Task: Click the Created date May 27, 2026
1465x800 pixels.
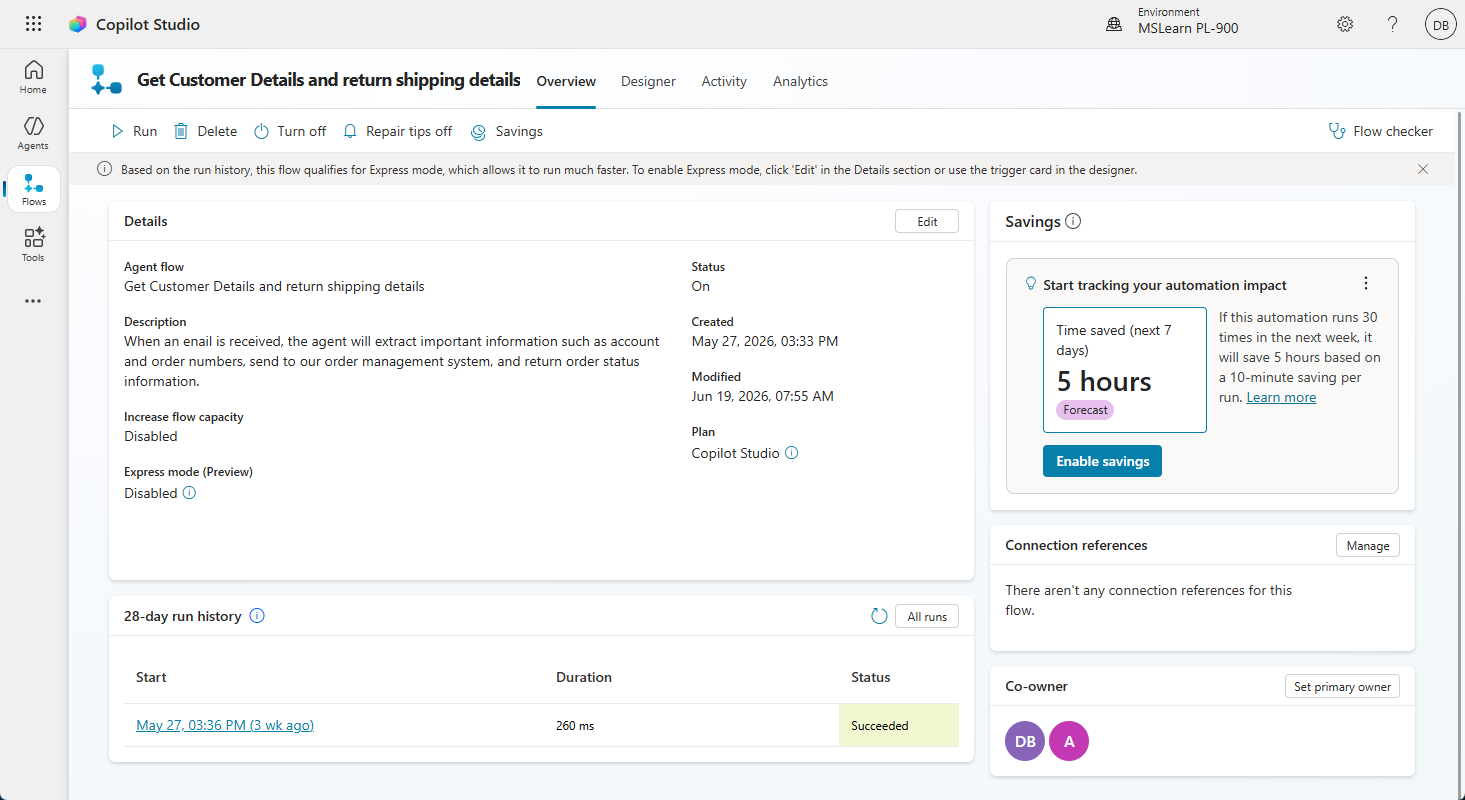Action: [x=765, y=341]
